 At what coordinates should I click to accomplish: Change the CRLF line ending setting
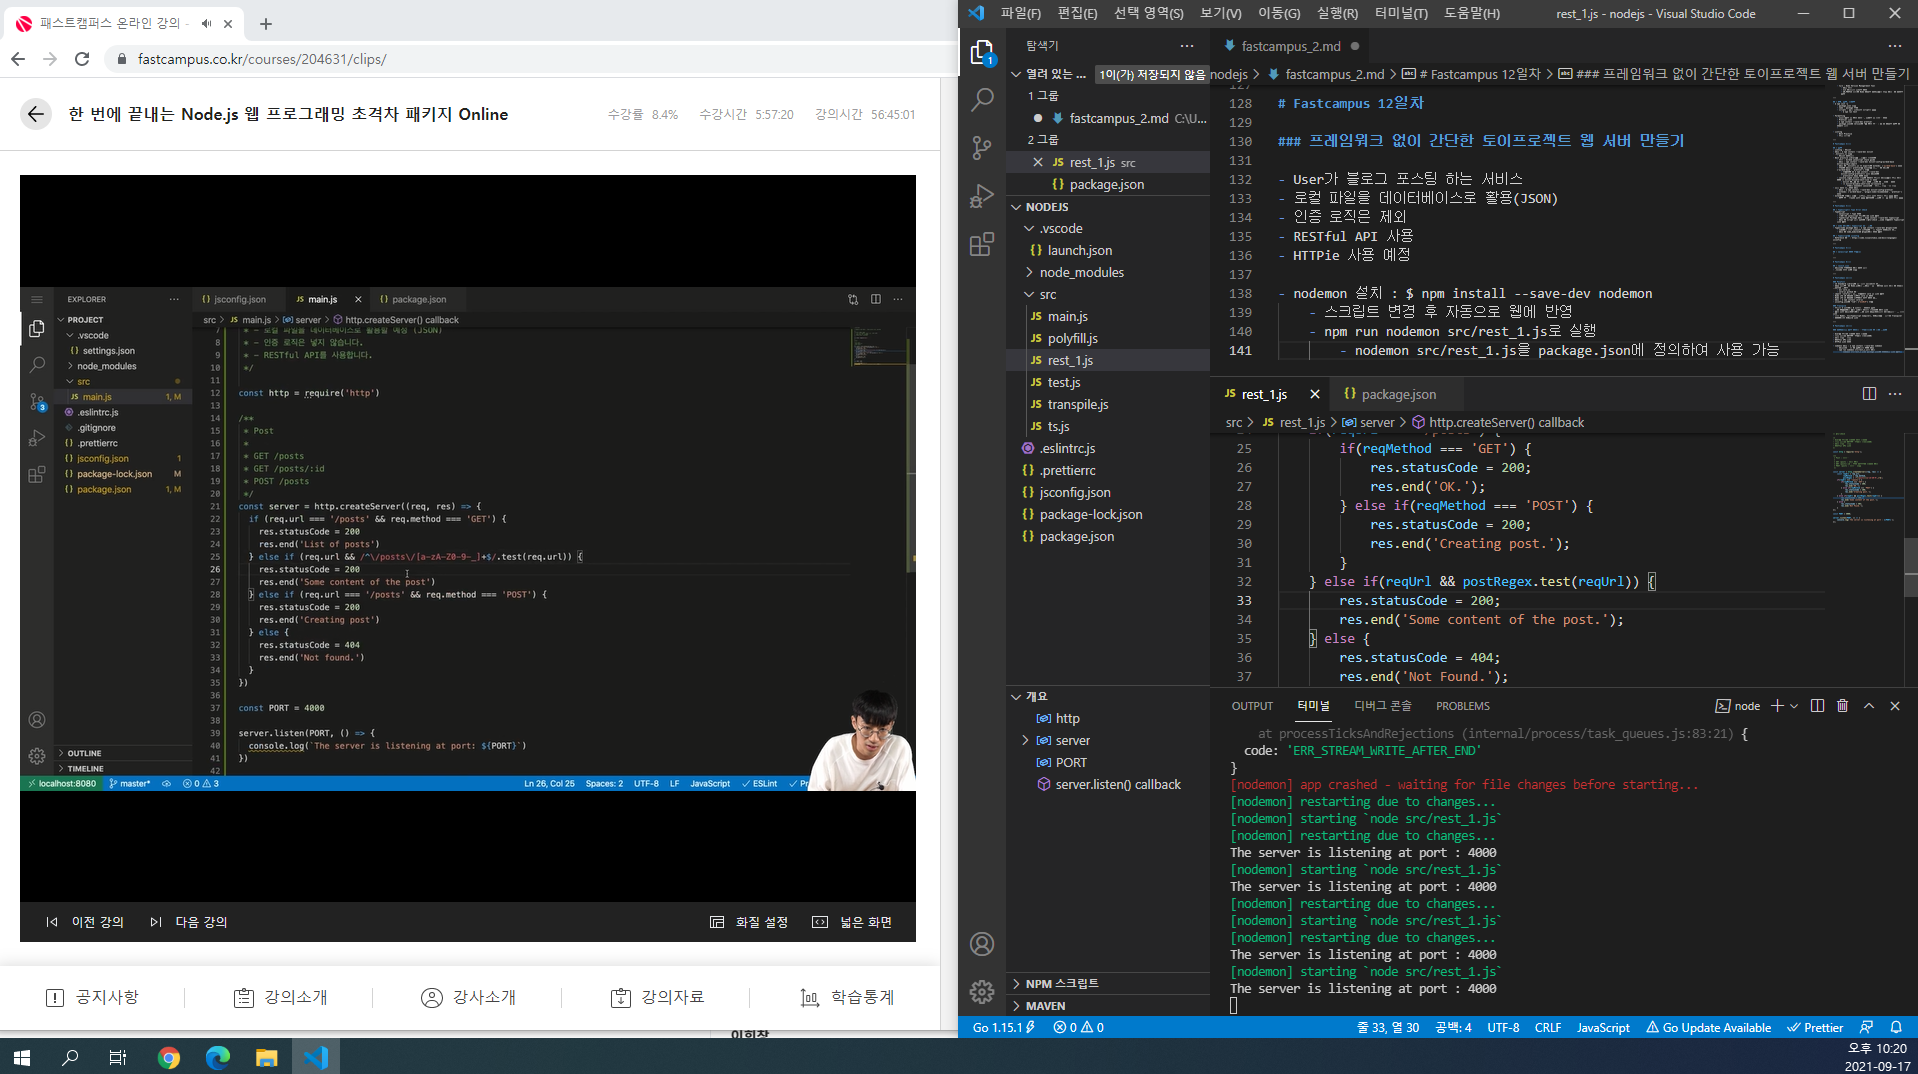1547,1027
